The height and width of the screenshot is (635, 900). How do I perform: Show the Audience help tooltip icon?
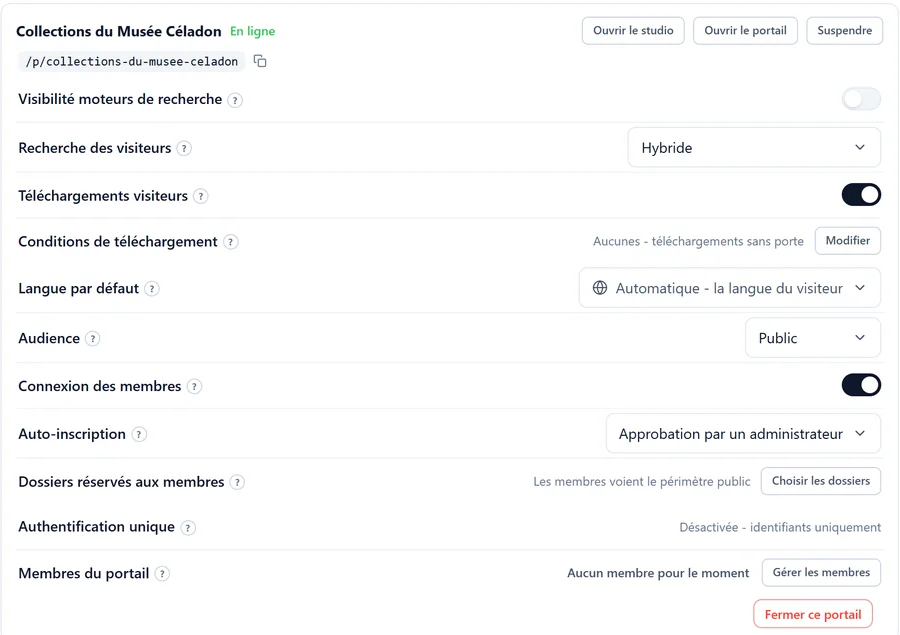pos(92,339)
